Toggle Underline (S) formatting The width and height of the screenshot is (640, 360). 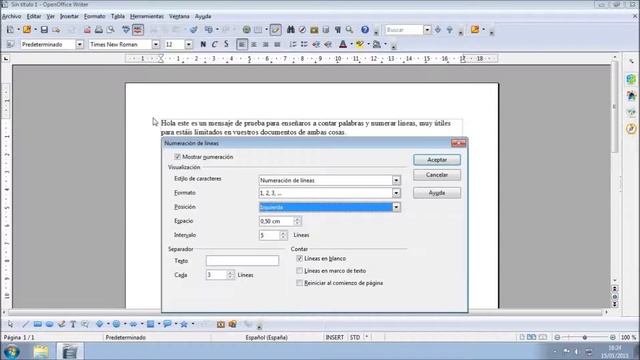(x=226, y=44)
